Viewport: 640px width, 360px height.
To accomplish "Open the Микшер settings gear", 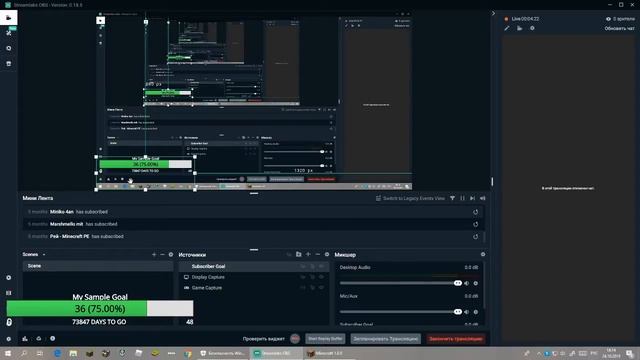I will click(x=483, y=254).
